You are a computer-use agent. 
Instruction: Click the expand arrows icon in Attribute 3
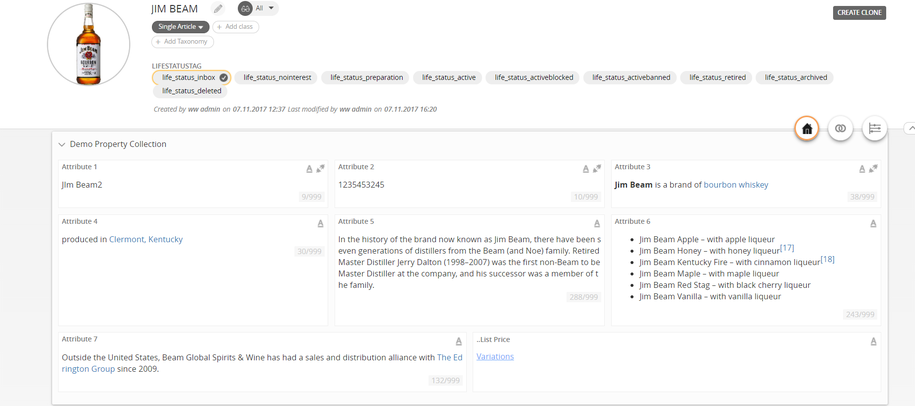(873, 169)
